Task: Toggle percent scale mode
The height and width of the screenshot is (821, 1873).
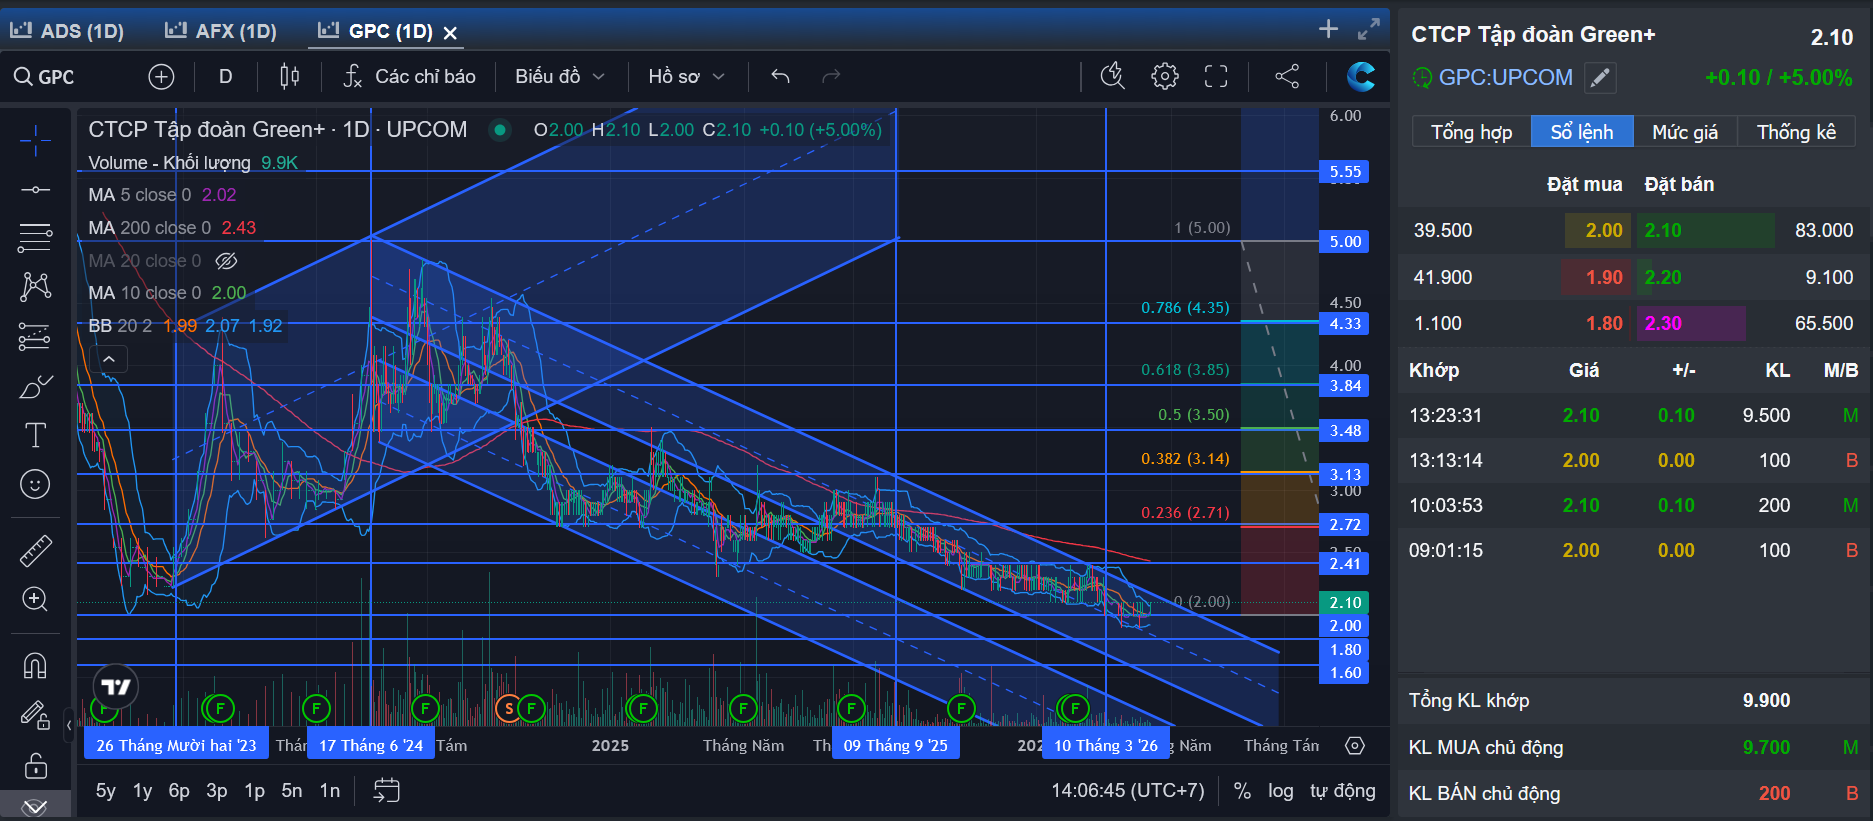Action: click(1242, 791)
